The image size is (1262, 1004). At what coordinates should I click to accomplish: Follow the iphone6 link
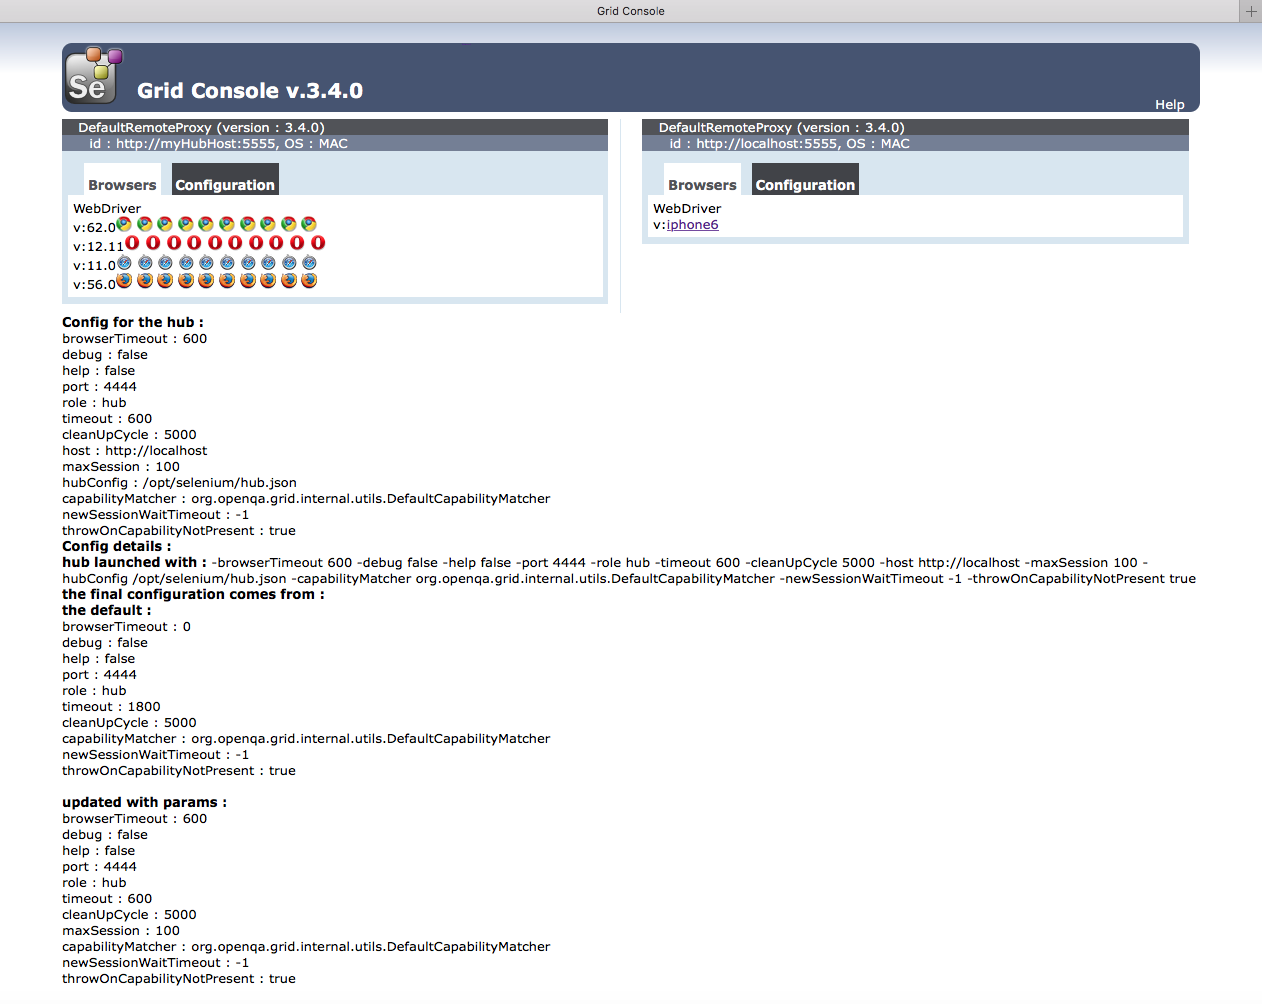(693, 225)
